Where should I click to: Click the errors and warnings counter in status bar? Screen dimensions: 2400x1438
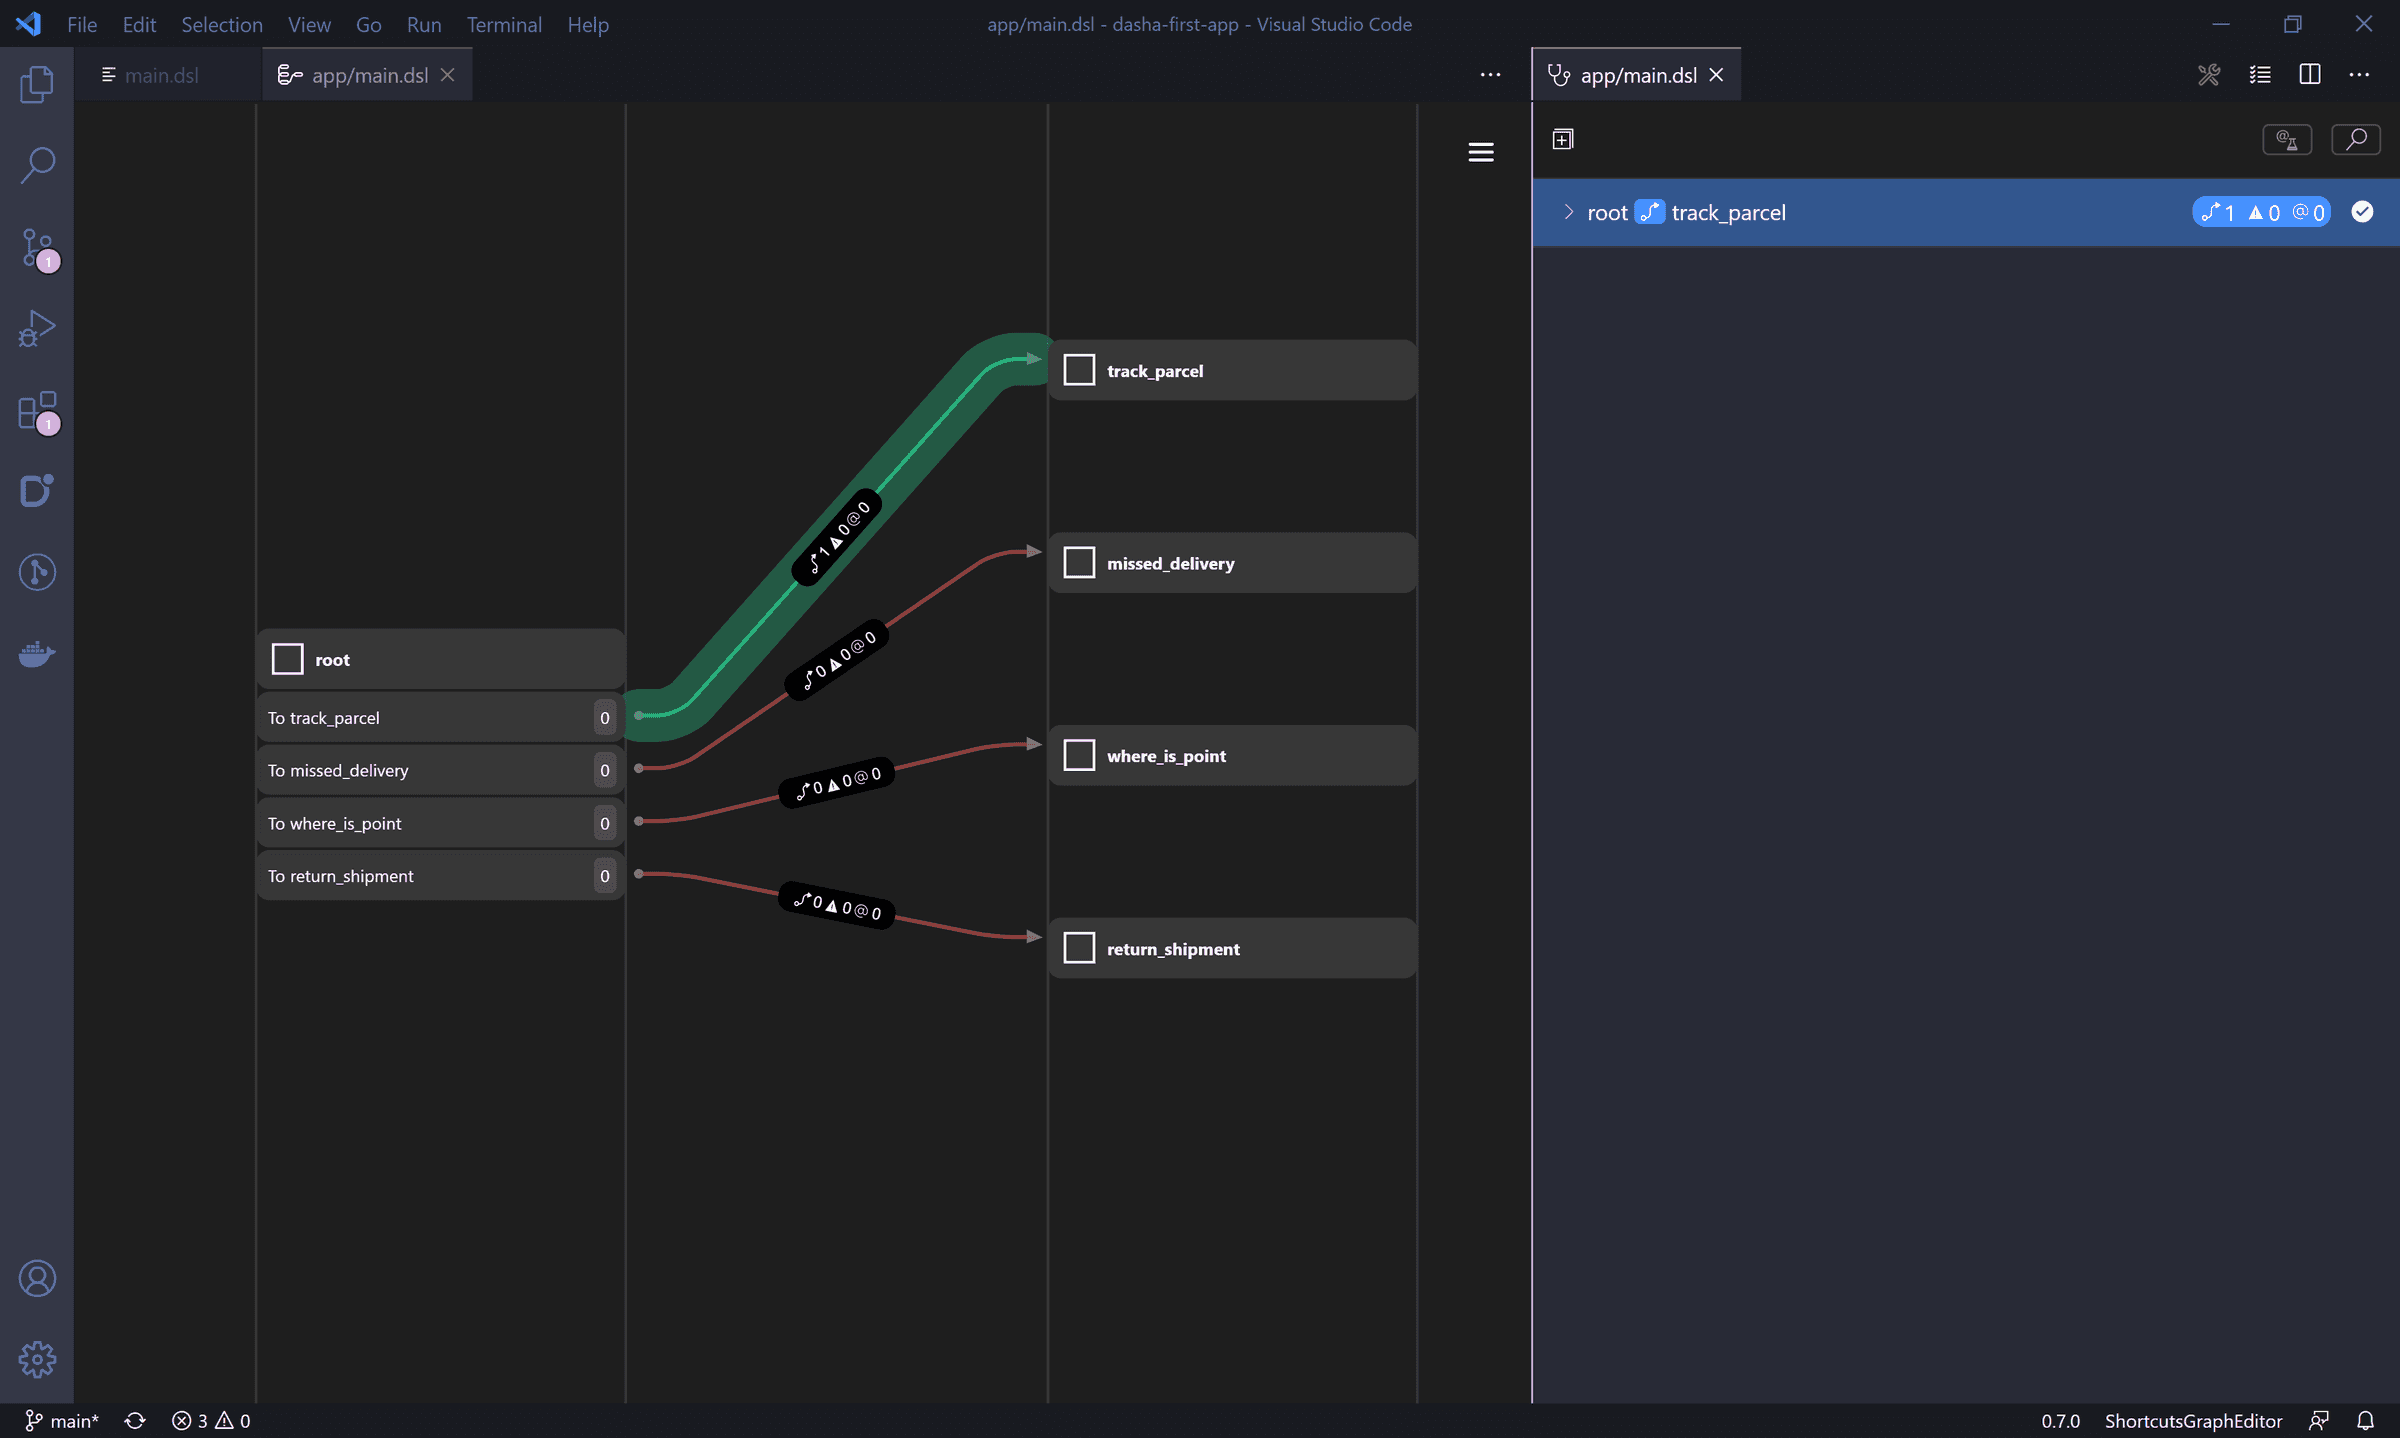pyautogui.click(x=209, y=1420)
